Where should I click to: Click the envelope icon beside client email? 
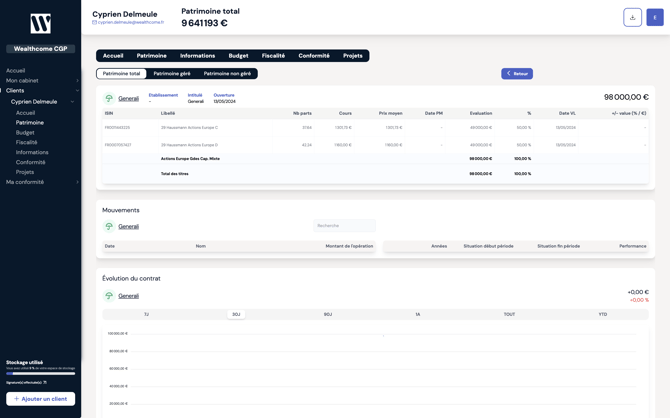95,22
